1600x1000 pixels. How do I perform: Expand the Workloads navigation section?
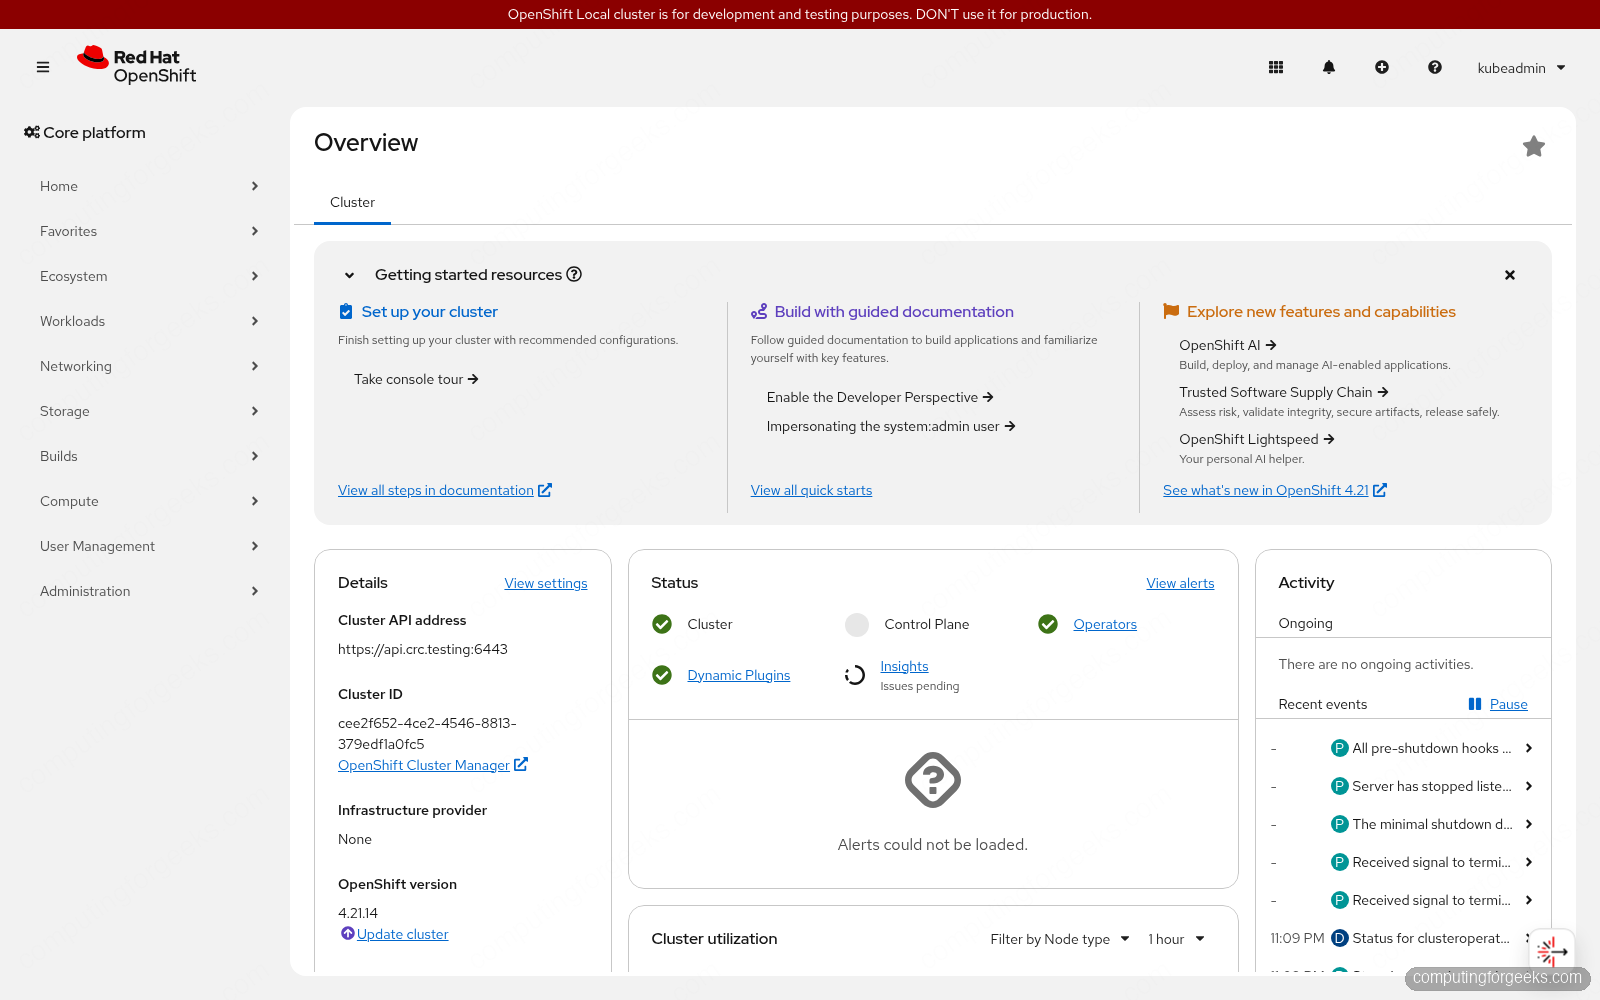tap(149, 321)
